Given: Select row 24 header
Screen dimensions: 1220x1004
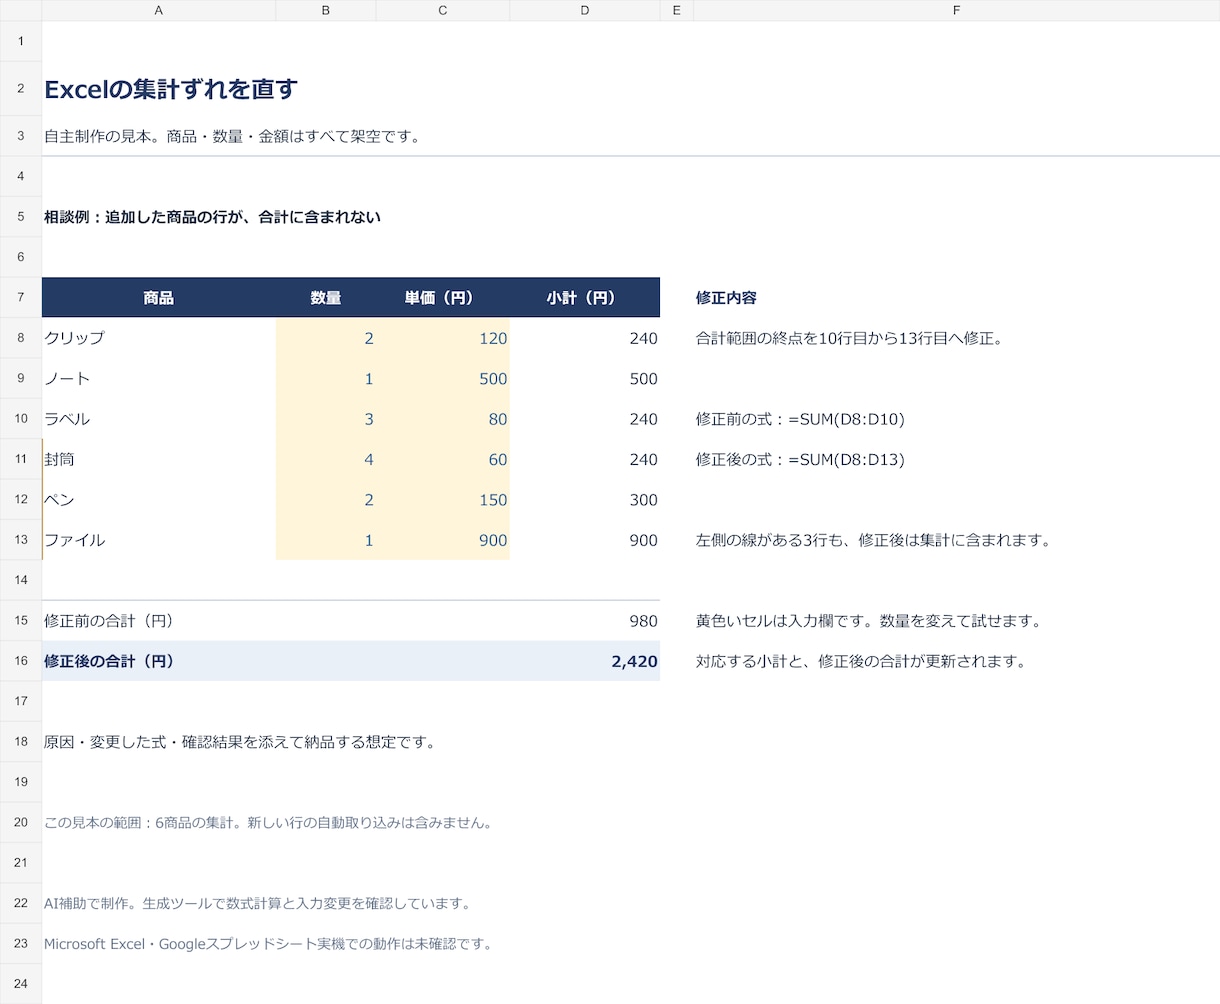Looking at the screenshot, I should pos(21,983).
